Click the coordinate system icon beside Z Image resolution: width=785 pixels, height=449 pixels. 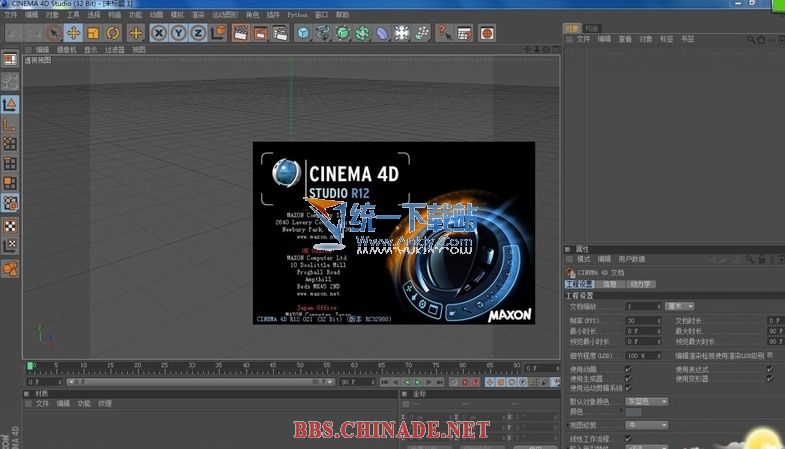[218, 33]
